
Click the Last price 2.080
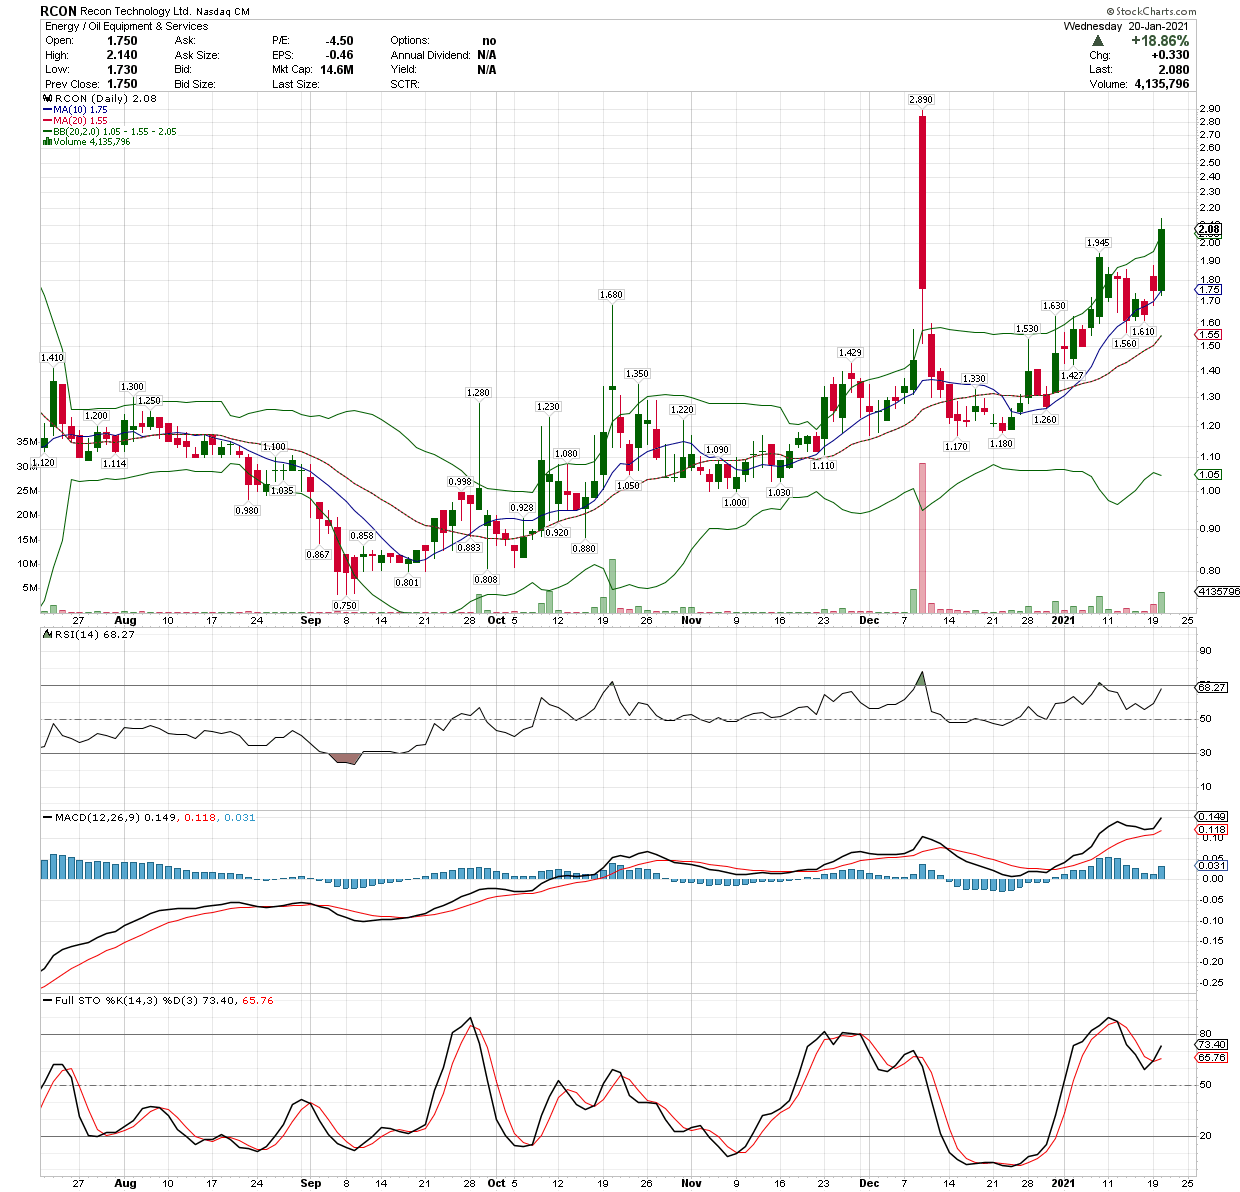tap(1173, 70)
